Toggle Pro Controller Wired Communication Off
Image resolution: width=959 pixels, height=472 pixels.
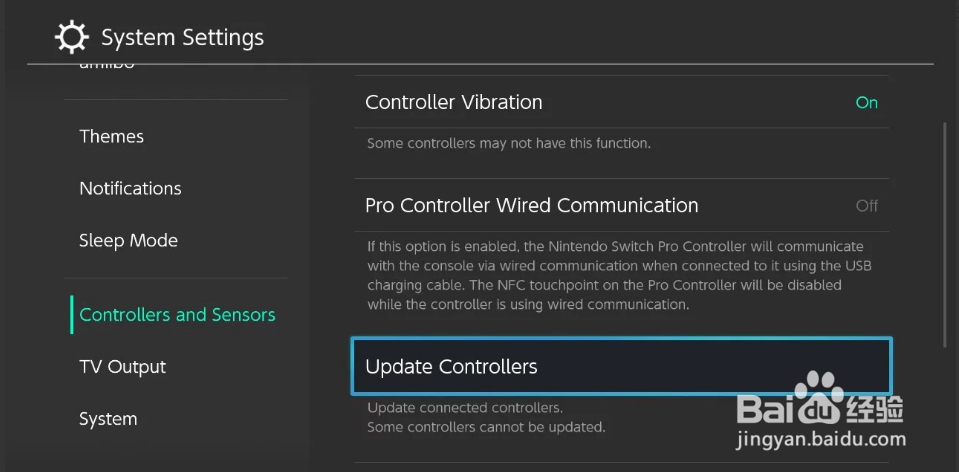pyautogui.click(x=621, y=205)
